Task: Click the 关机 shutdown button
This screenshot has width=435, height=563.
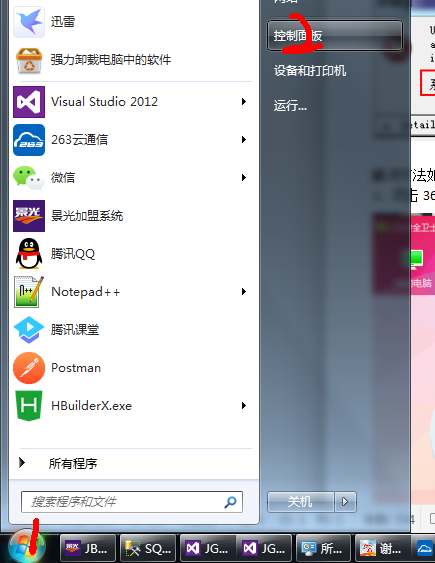Action: point(300,502)
